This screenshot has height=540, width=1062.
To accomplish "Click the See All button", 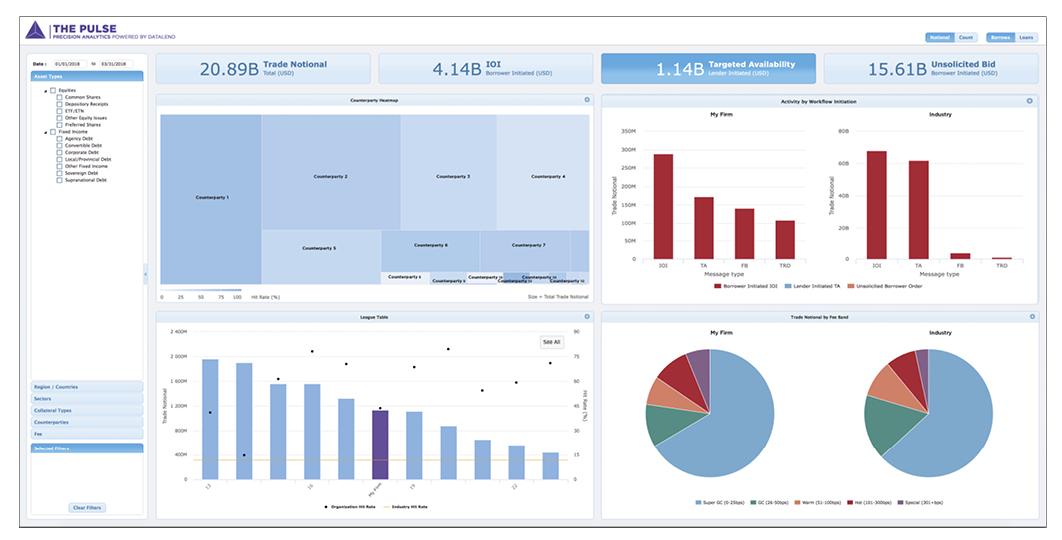I will coord(551,342).
